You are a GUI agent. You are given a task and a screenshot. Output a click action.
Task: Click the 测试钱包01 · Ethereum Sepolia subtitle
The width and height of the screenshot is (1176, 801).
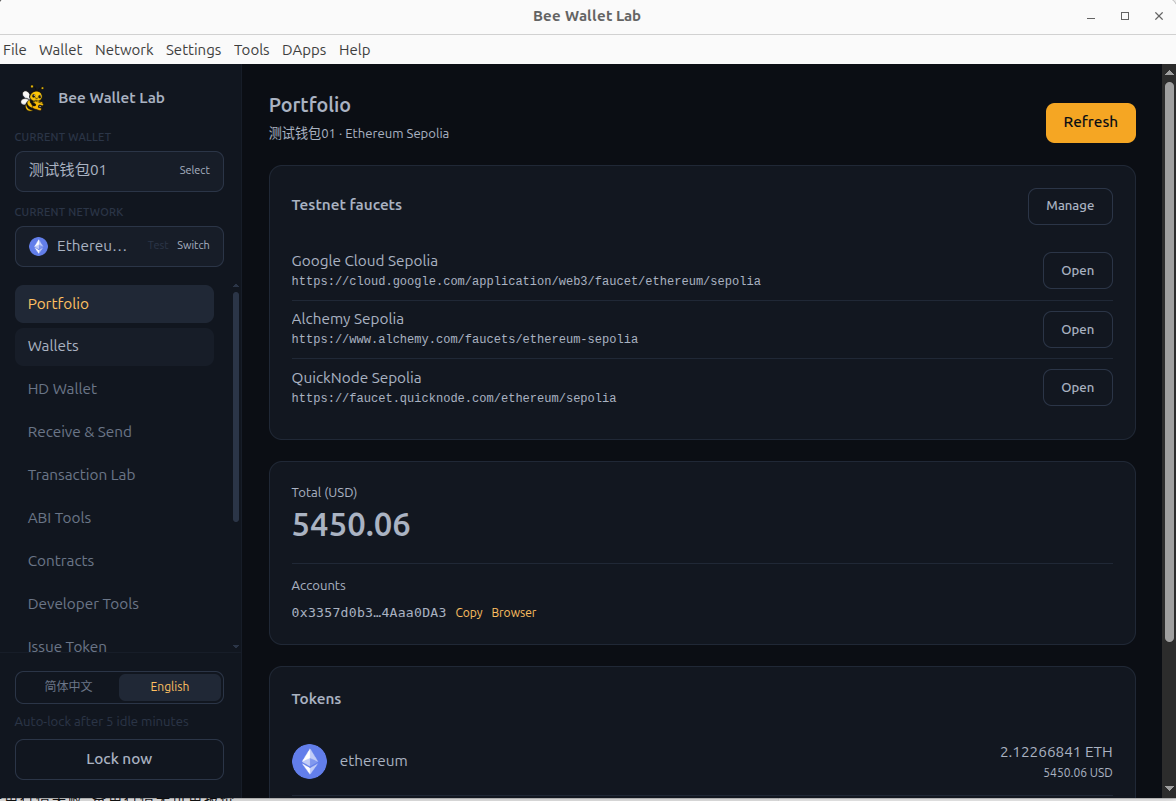tap(359, 134)
